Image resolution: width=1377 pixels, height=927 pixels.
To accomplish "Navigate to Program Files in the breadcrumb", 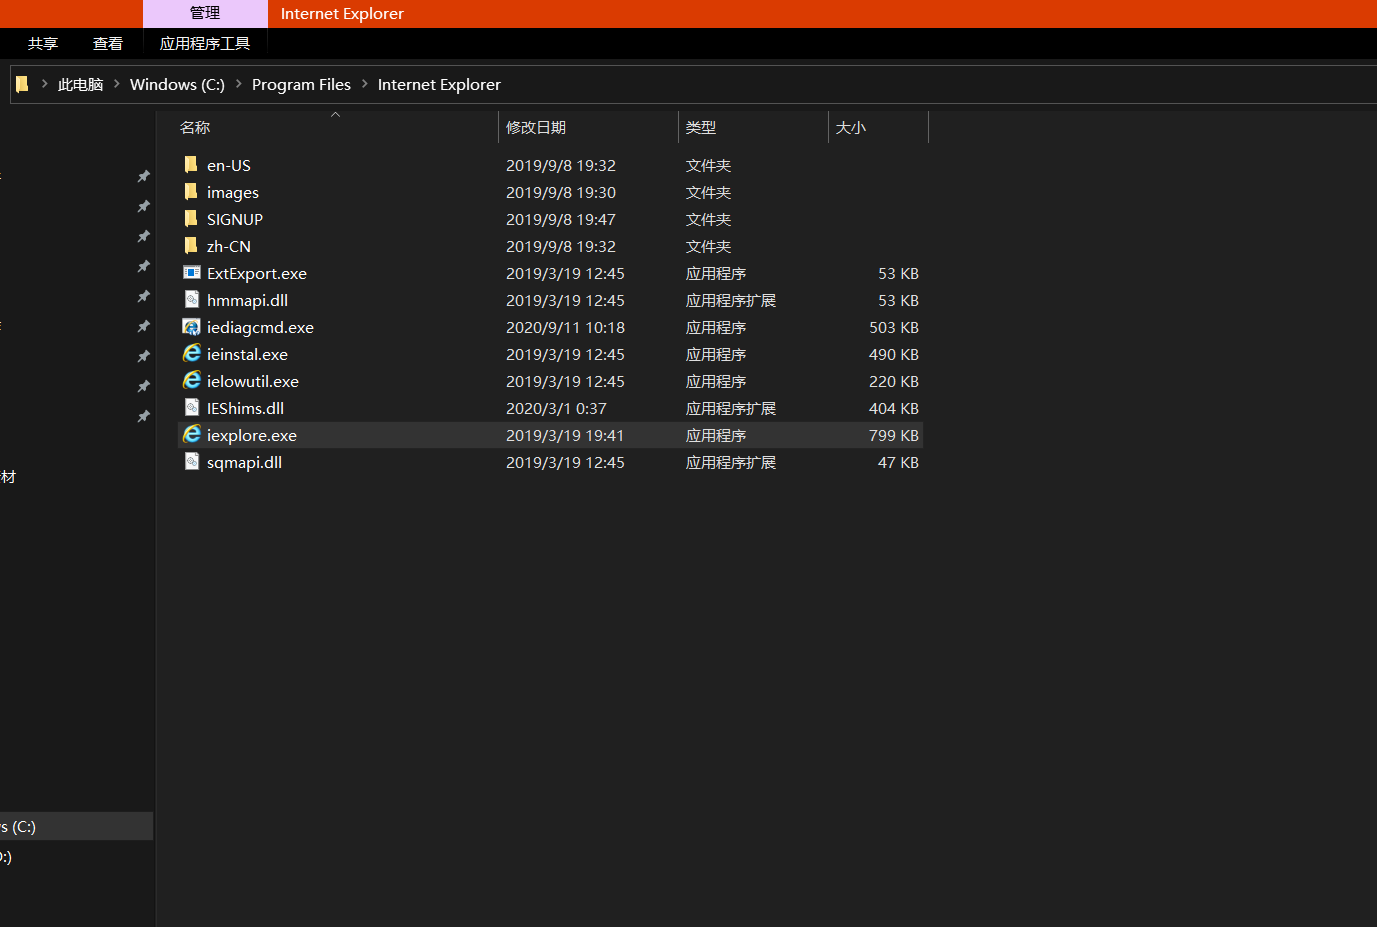I will (301, 85).
